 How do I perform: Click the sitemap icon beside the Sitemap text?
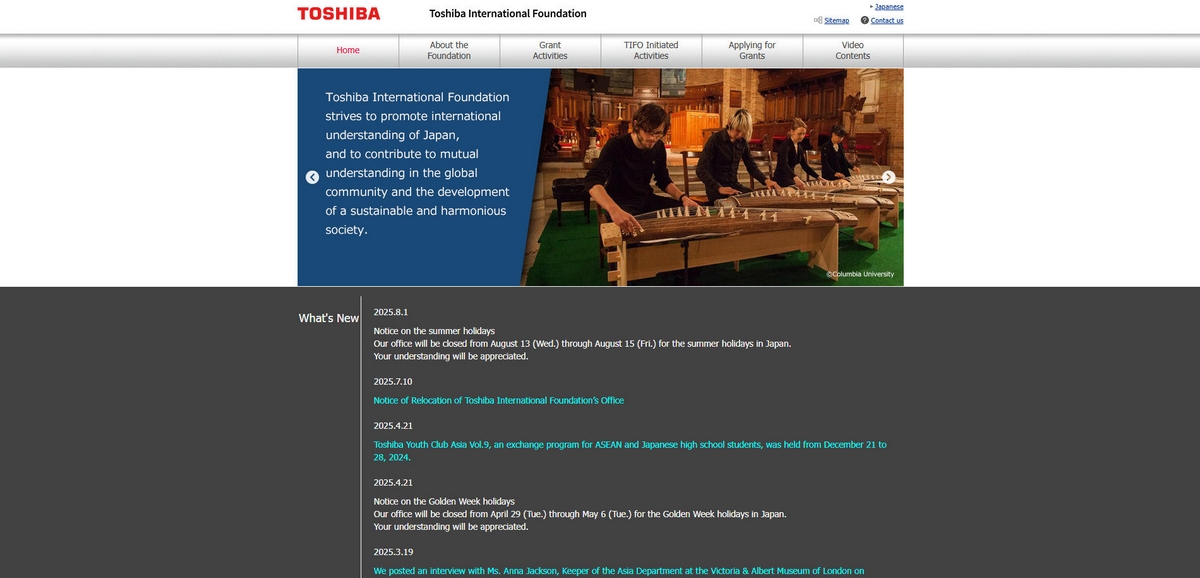click(x=818, y=20)
